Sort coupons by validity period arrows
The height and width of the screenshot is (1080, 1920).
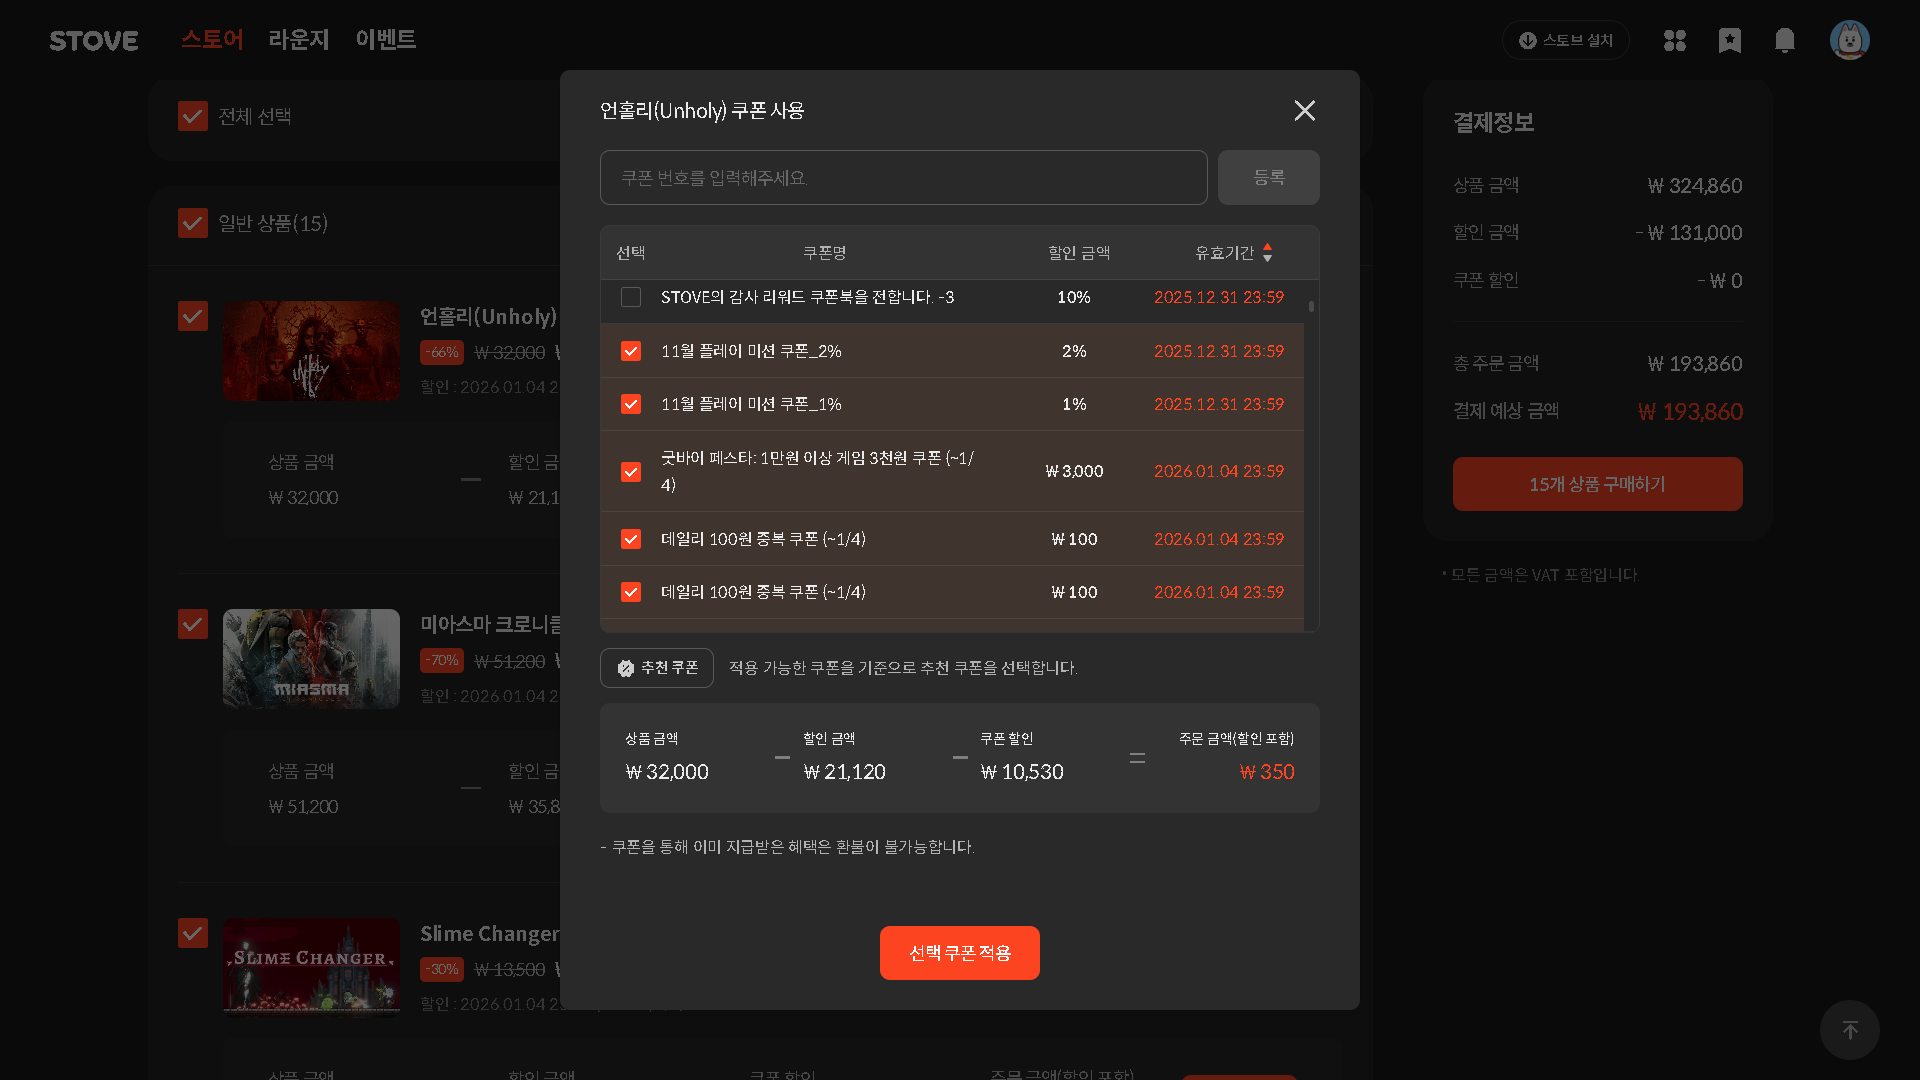[x=1267, y=253]
